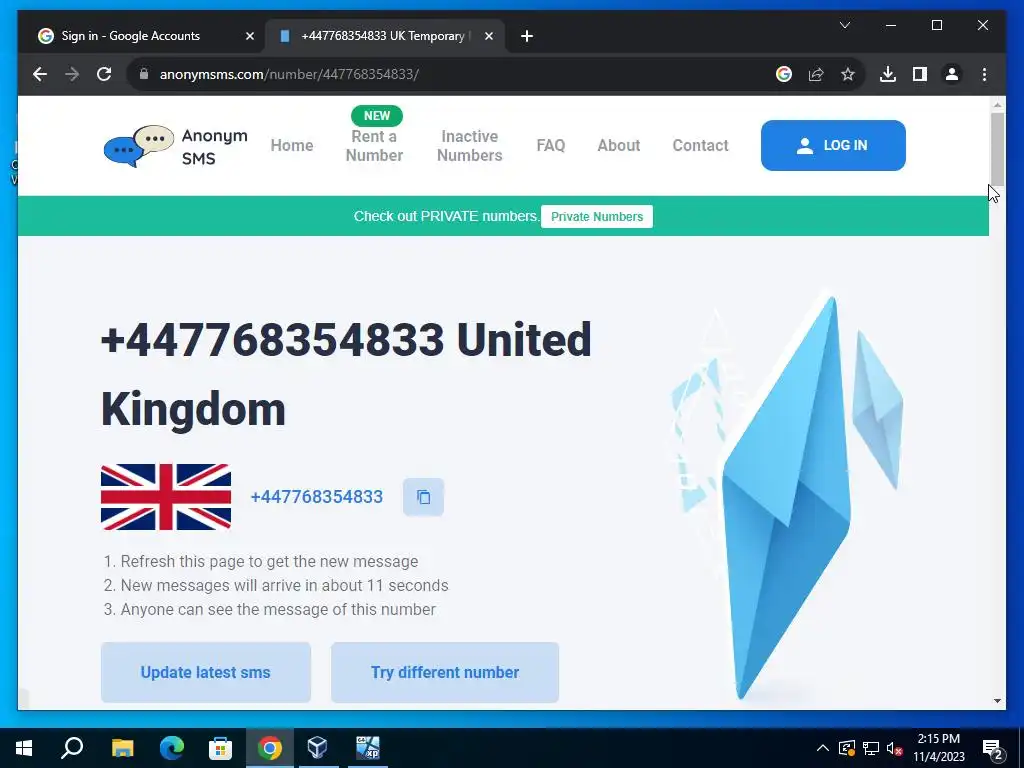Open Windows taskbar search

pos(72,748)
